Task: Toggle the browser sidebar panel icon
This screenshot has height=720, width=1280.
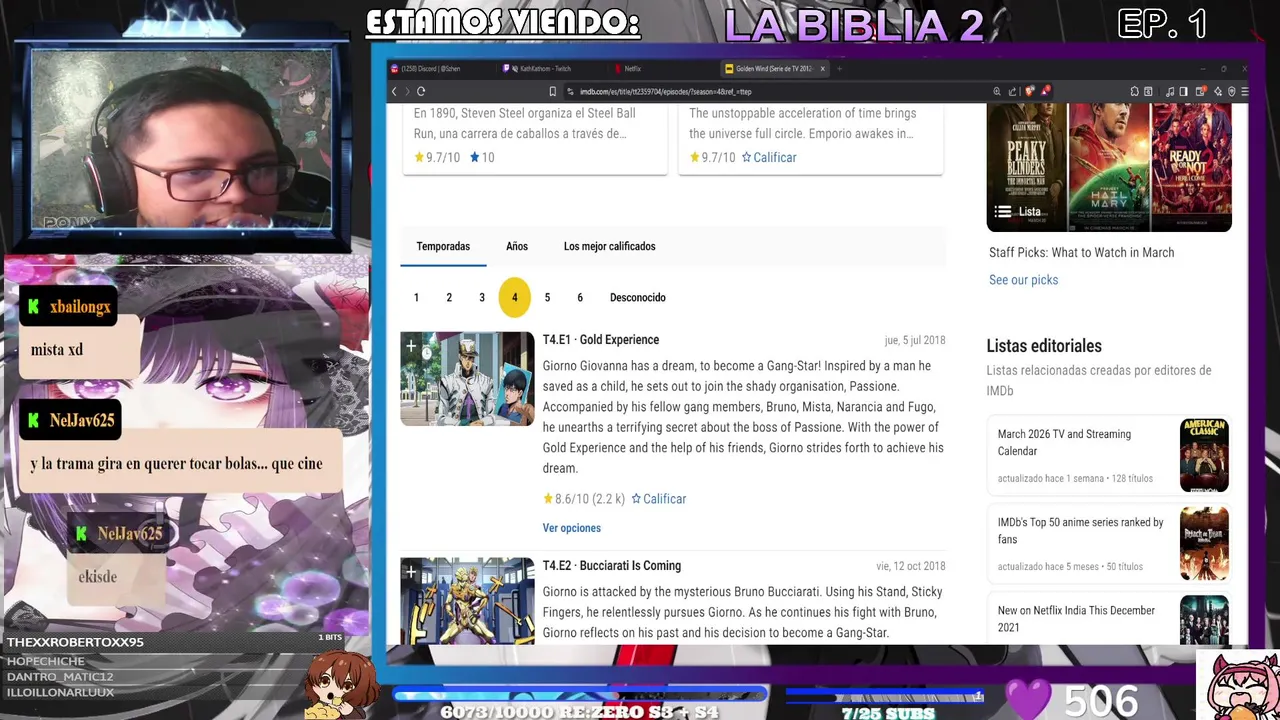Action: click(x=1183, y=91)
